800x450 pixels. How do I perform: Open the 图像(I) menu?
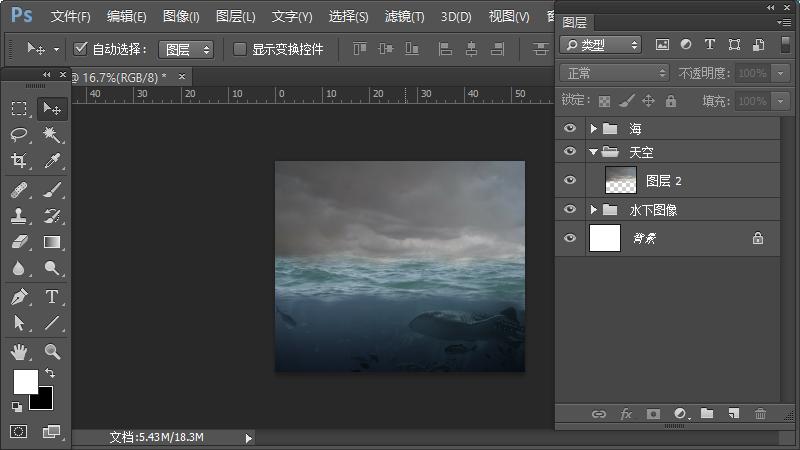[x=181, y=17]
